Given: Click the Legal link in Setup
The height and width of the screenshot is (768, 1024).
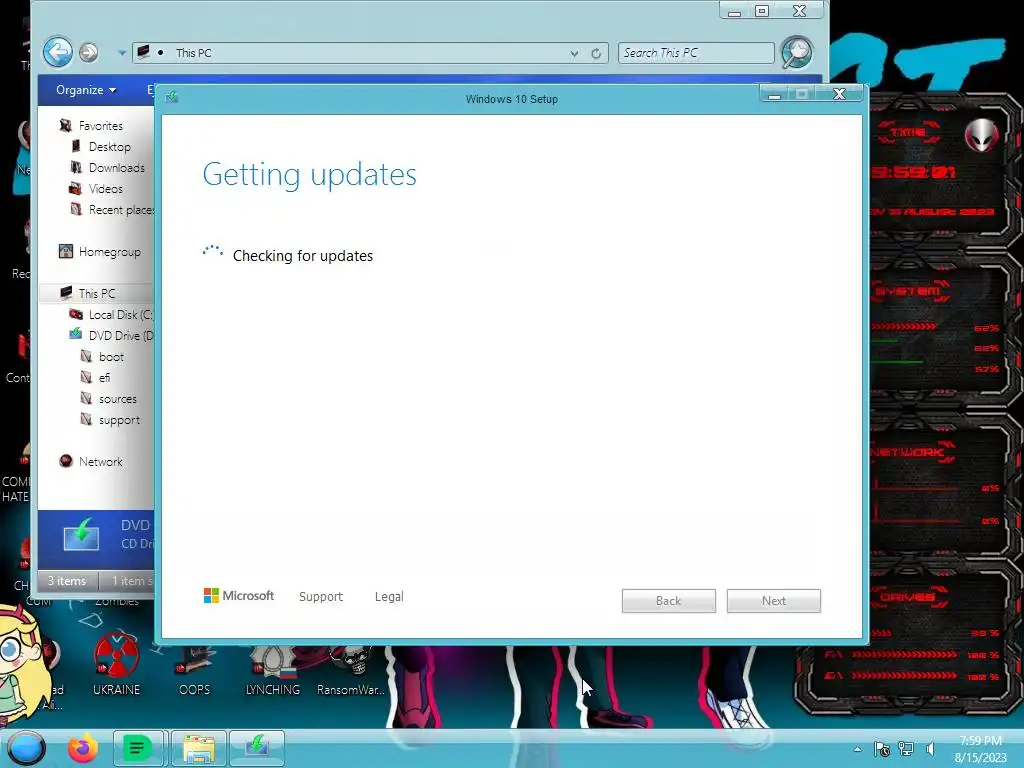Looking at the screenshot, I should (x=389, y=596).
